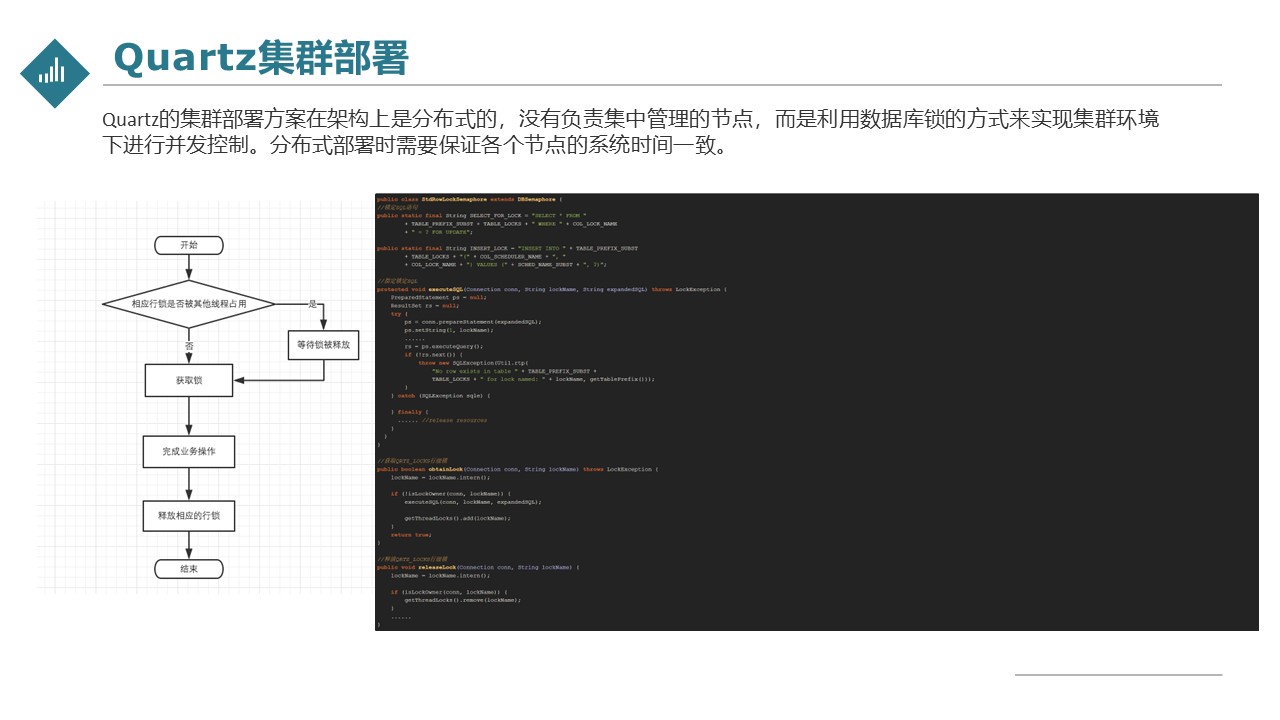Click the "PreparedStatement ps = null;" line
This screenshot has width=1280, height=720.
point(438,297)
